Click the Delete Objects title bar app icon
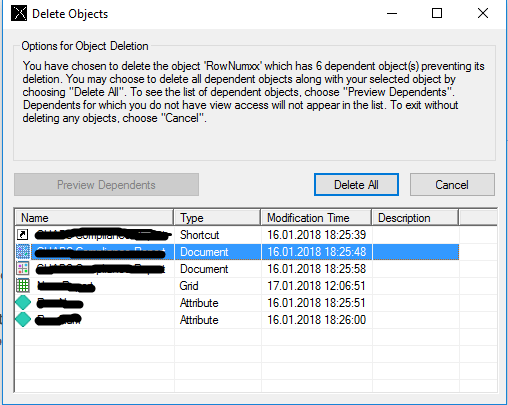The image size is (508, 405). [x=19, y=14]
